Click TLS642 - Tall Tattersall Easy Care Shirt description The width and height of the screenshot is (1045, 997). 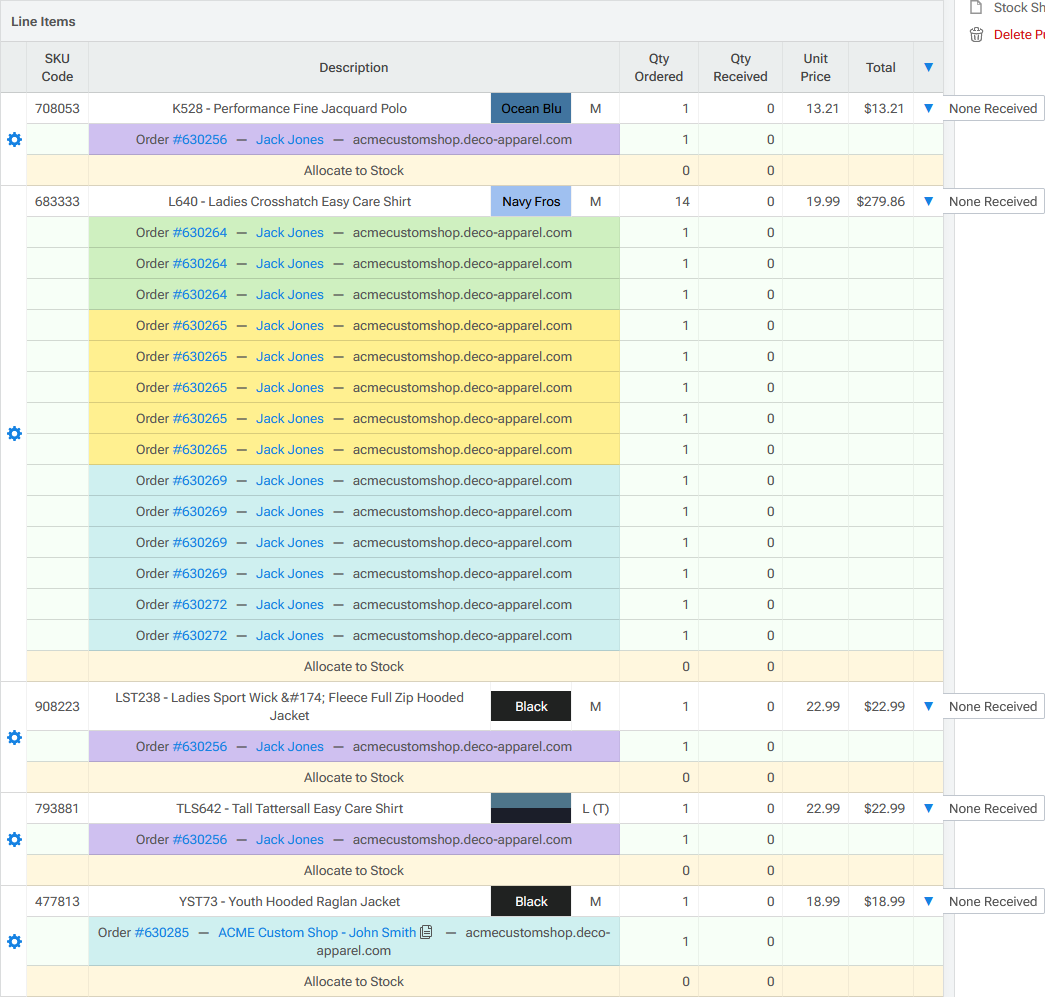click(289, 808)
